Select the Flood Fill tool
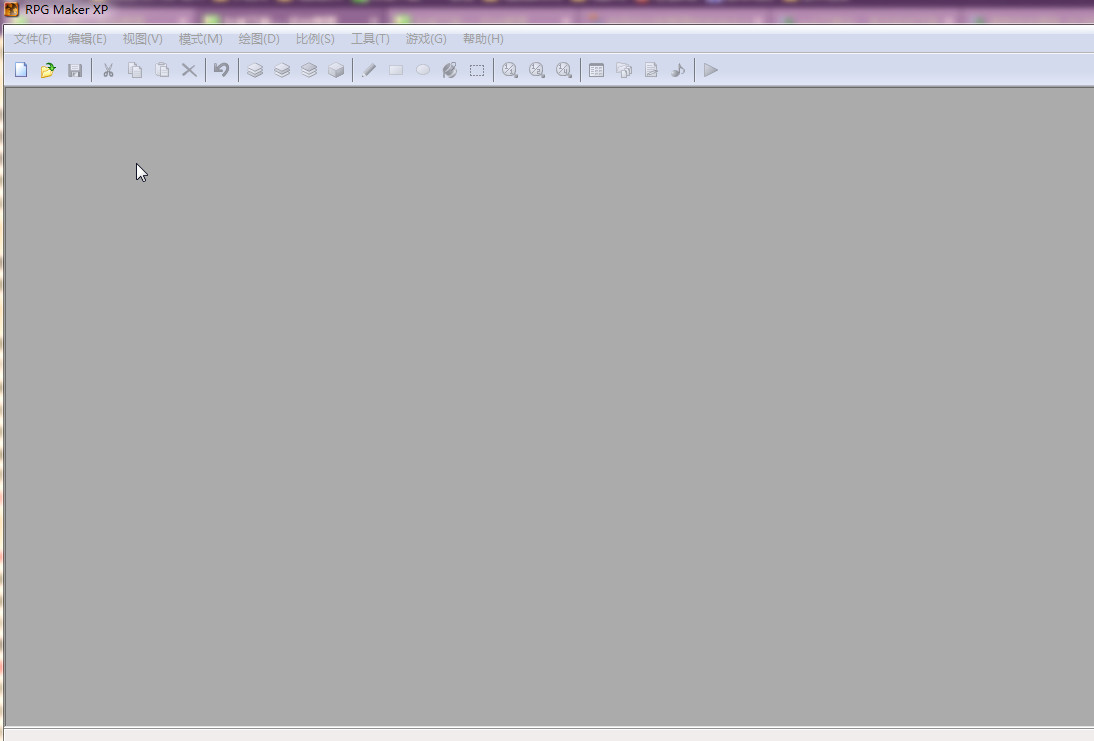The height and width of the screenshot is (741, 1094). coord(450,70)
